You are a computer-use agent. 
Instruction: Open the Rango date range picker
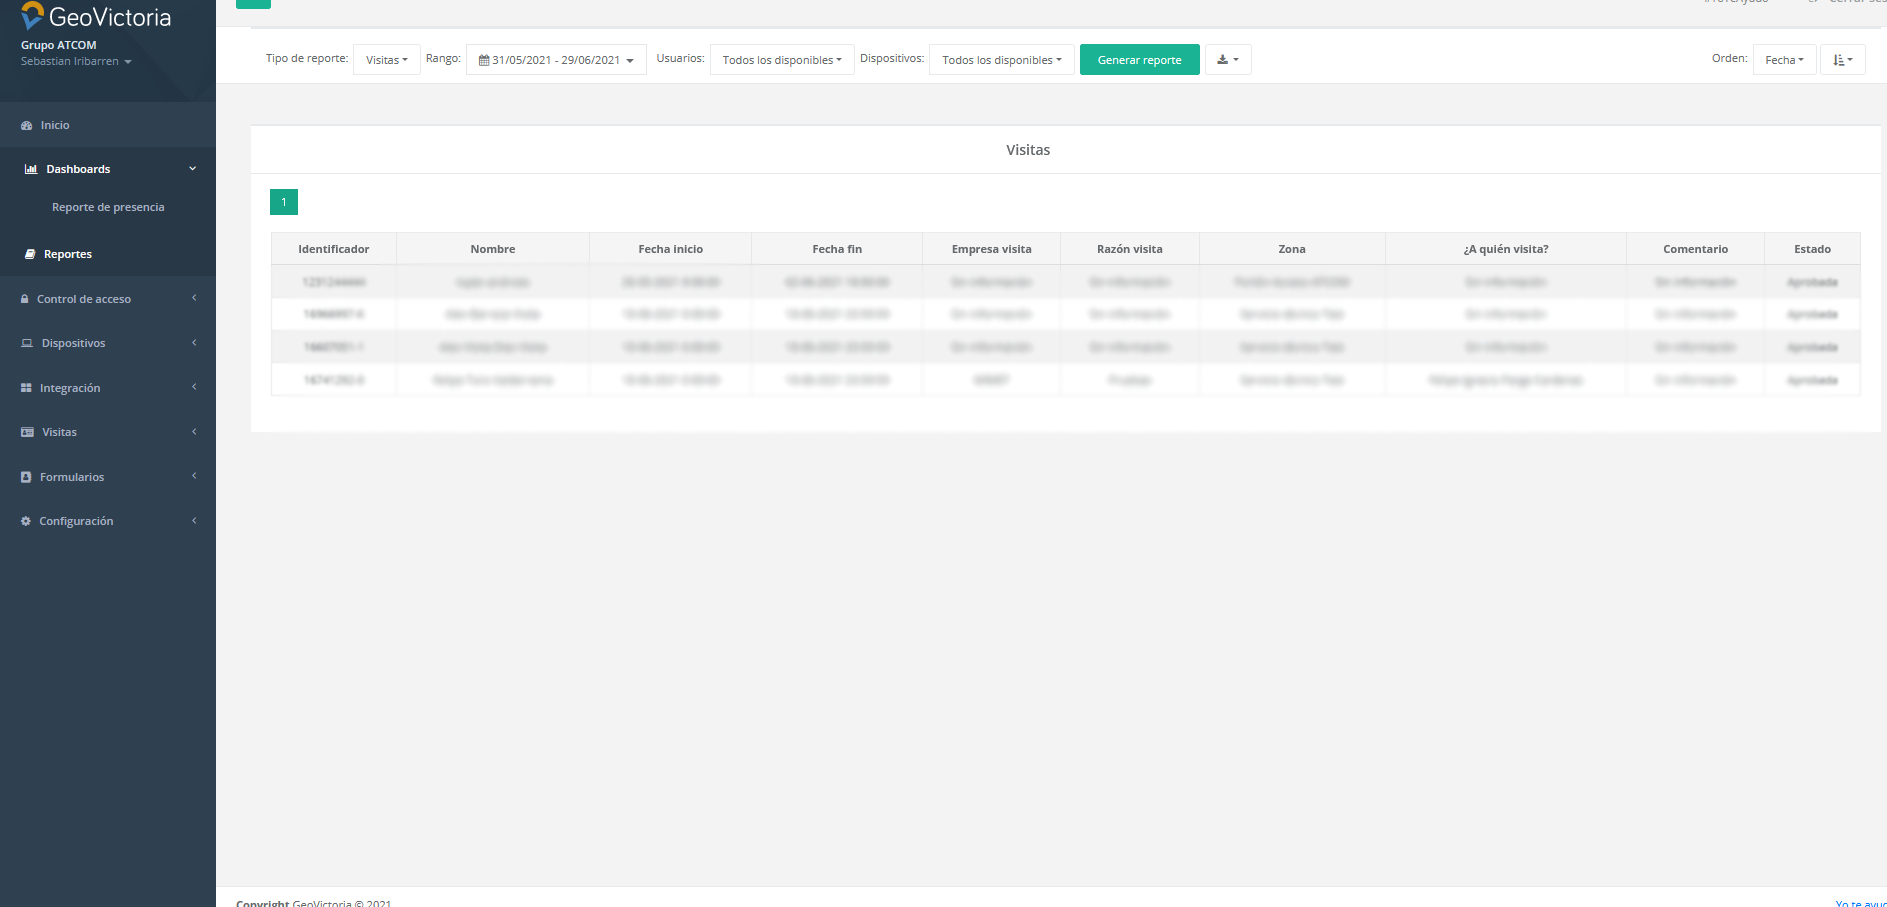556,60
